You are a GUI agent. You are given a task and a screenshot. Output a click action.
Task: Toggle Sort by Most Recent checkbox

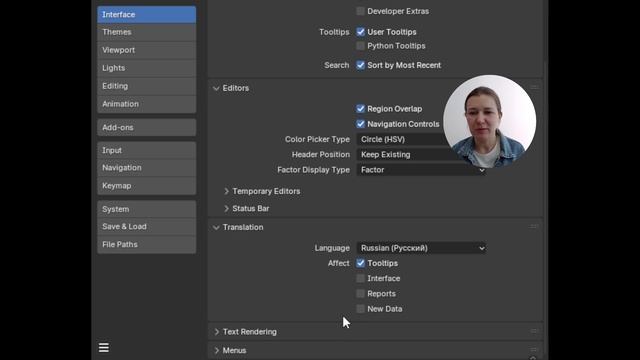[360, 65]
